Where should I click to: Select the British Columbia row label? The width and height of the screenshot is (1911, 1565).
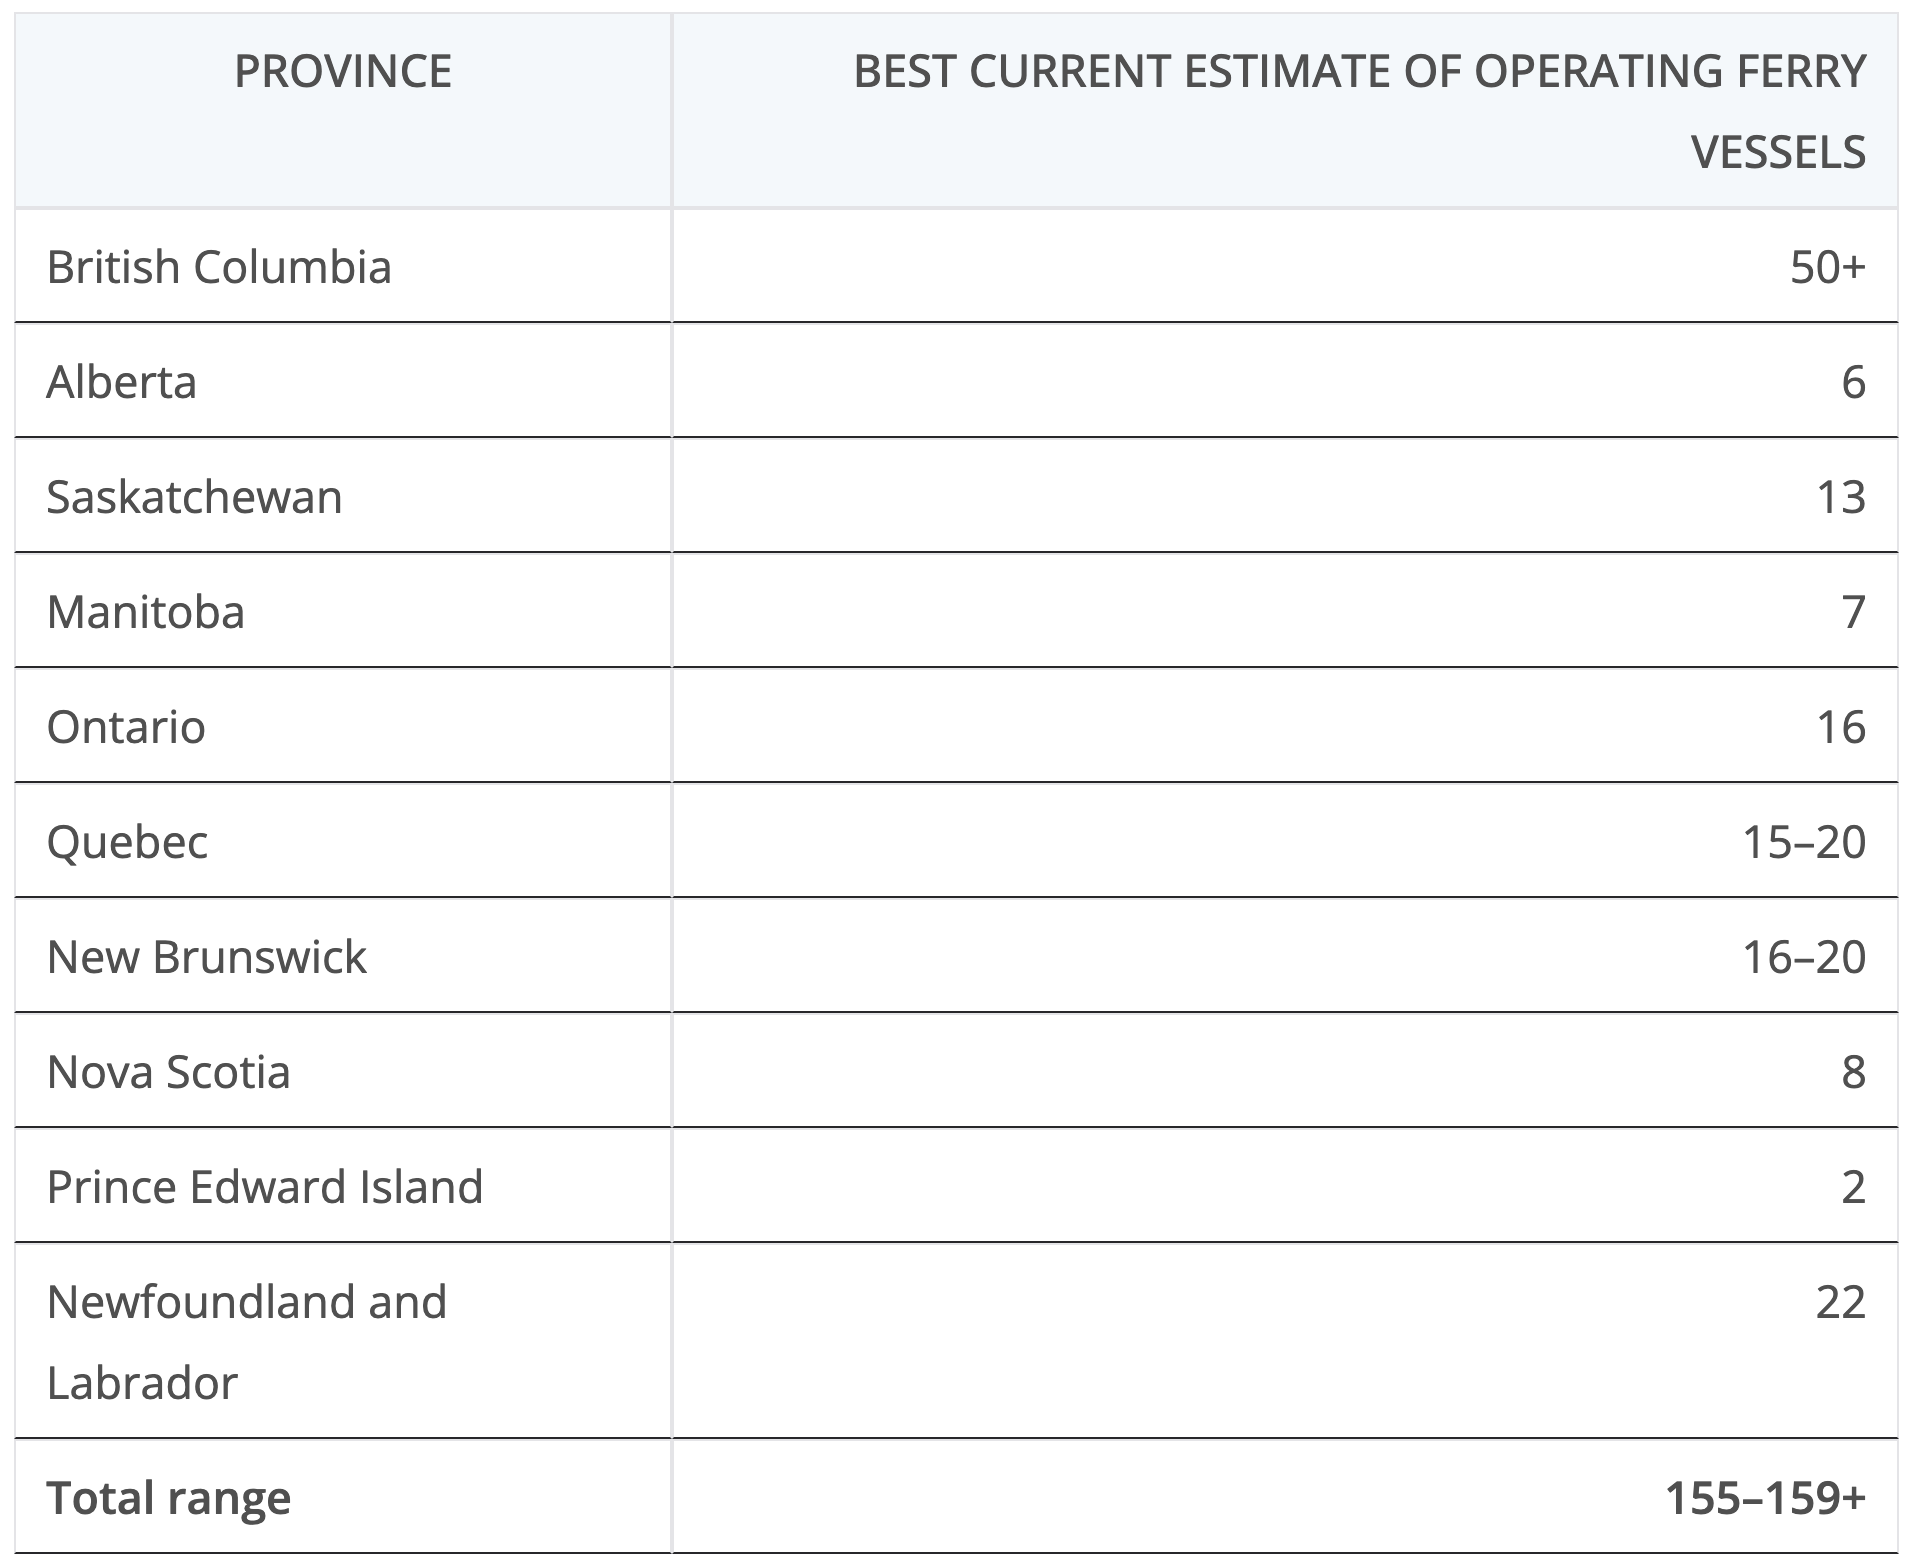[219, 267]
